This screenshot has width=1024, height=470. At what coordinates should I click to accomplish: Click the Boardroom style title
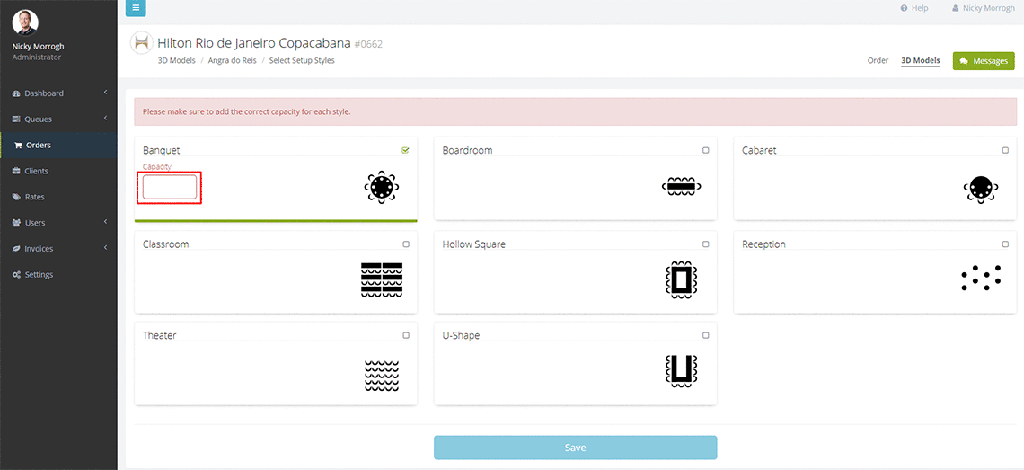coord(467,151)
